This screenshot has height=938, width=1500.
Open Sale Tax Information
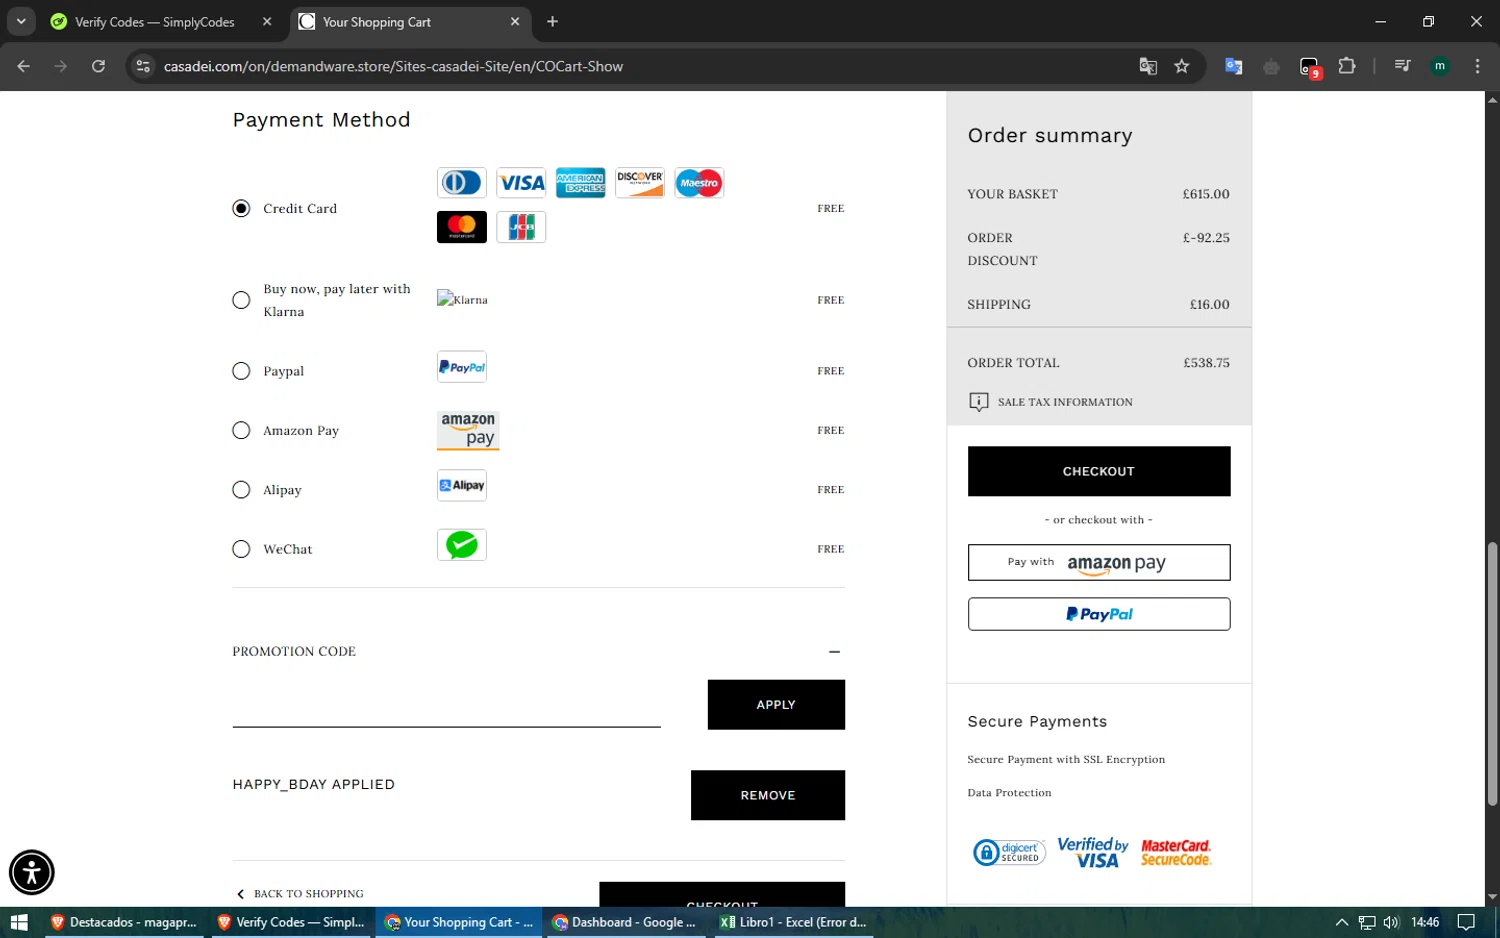click(x=1050, y=402)
